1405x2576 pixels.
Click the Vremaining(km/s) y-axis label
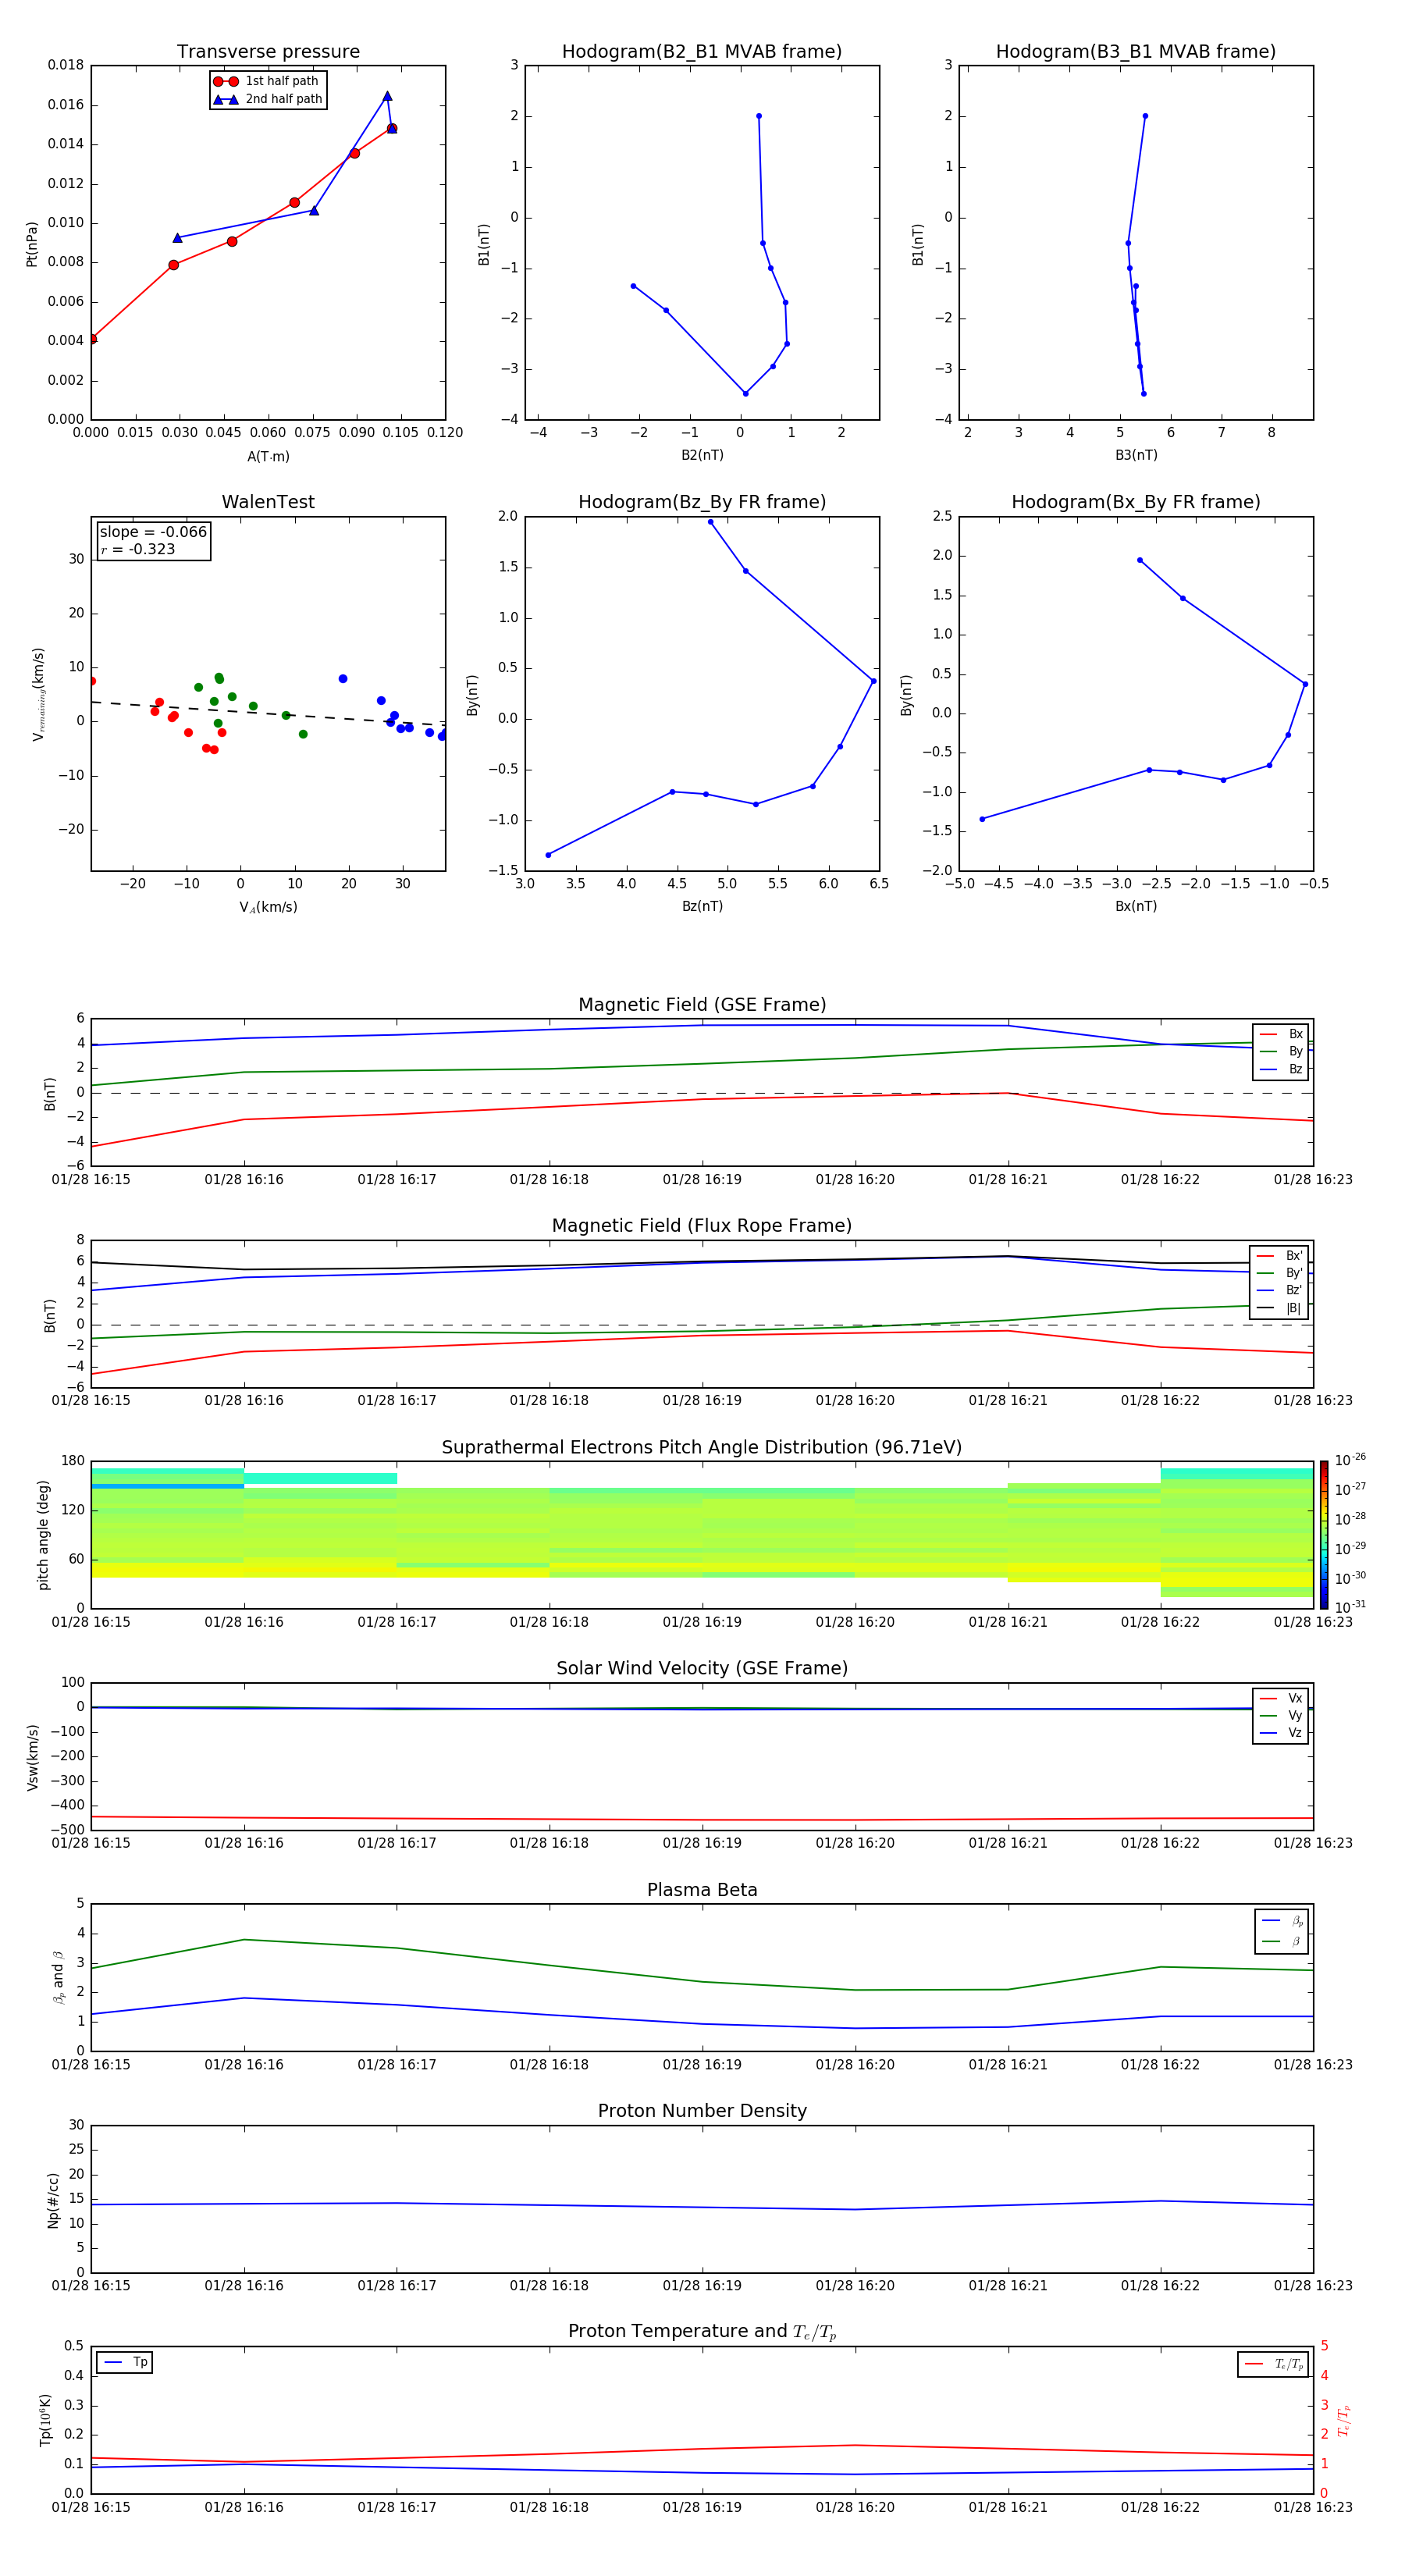click(38, 694)
